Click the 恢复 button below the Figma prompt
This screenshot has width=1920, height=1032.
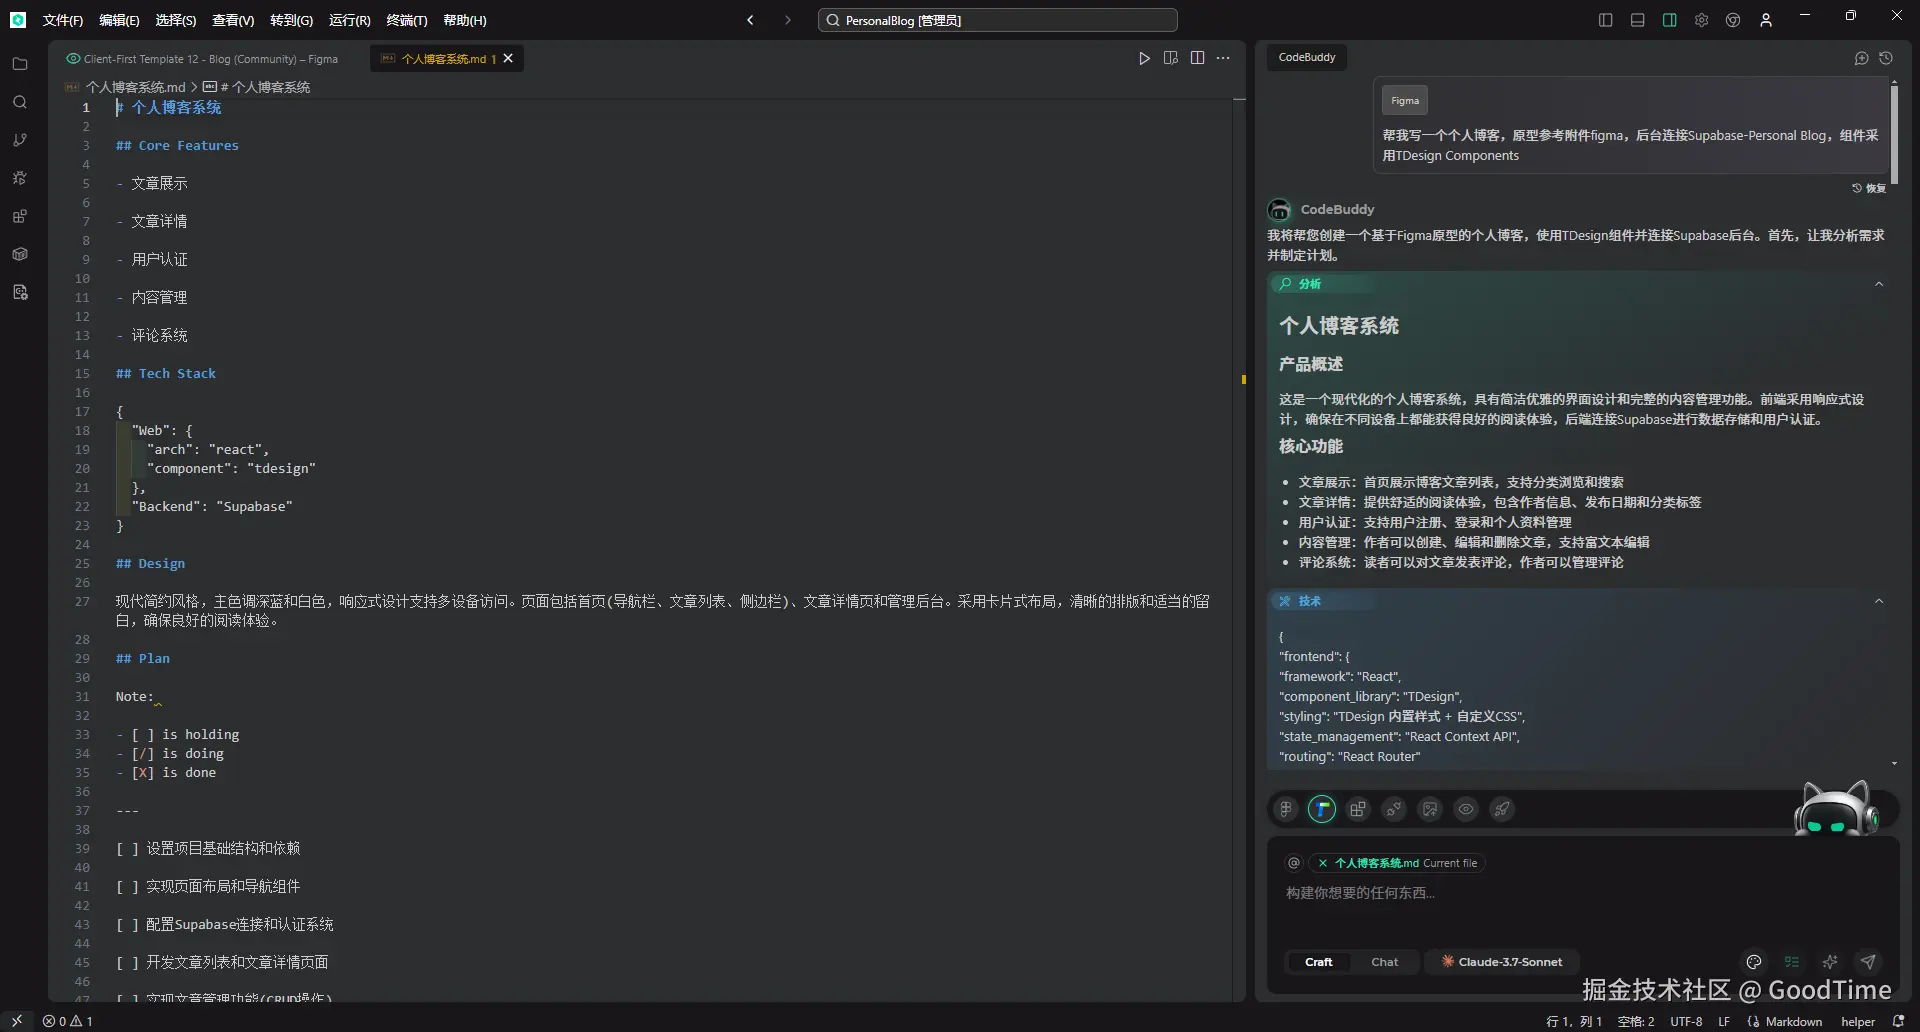(x=1870, y=188)
